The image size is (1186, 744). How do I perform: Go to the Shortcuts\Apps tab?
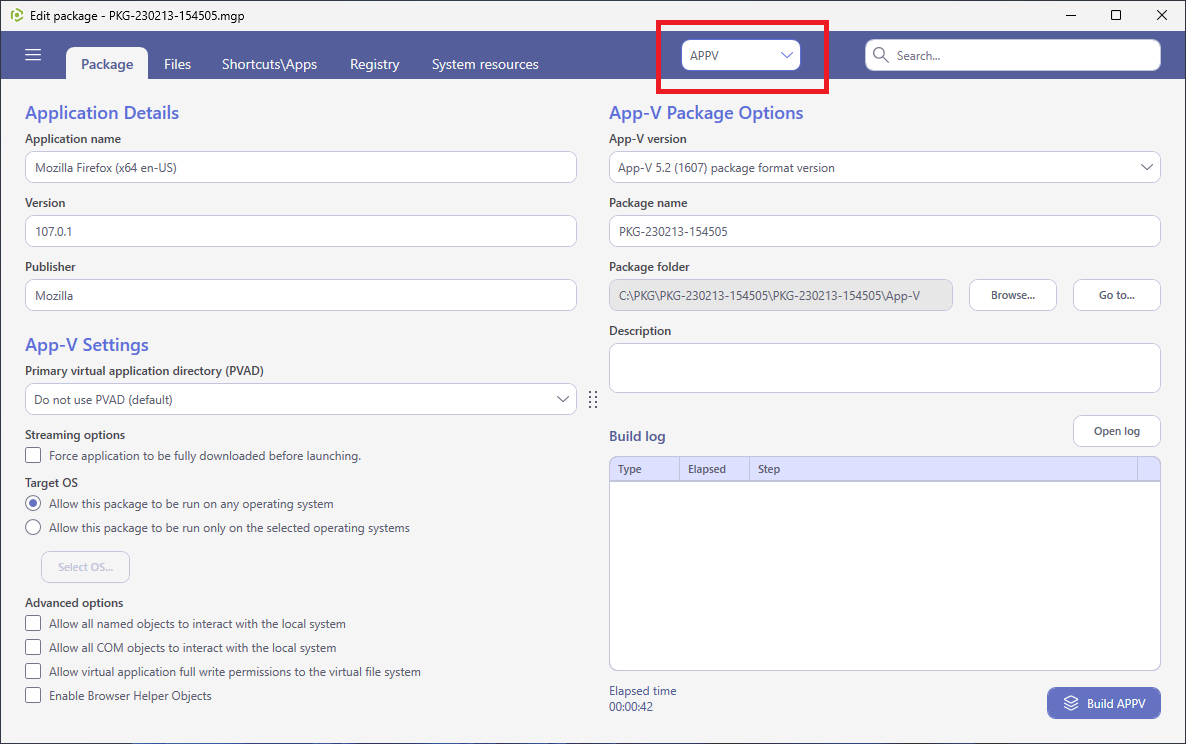point(269,64)
